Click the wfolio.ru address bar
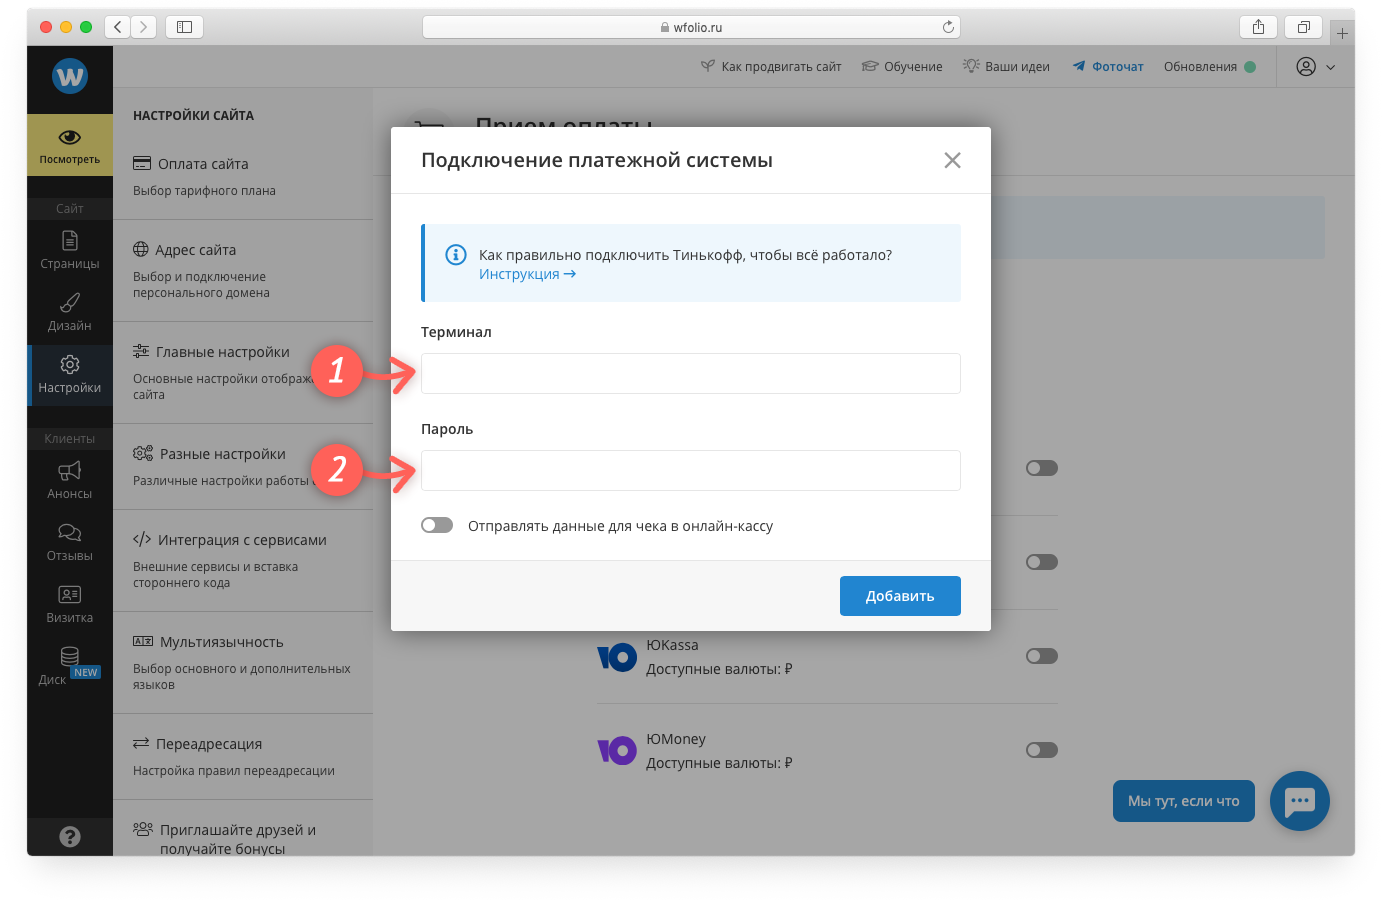1382x900 pixels. coord(691,27)
